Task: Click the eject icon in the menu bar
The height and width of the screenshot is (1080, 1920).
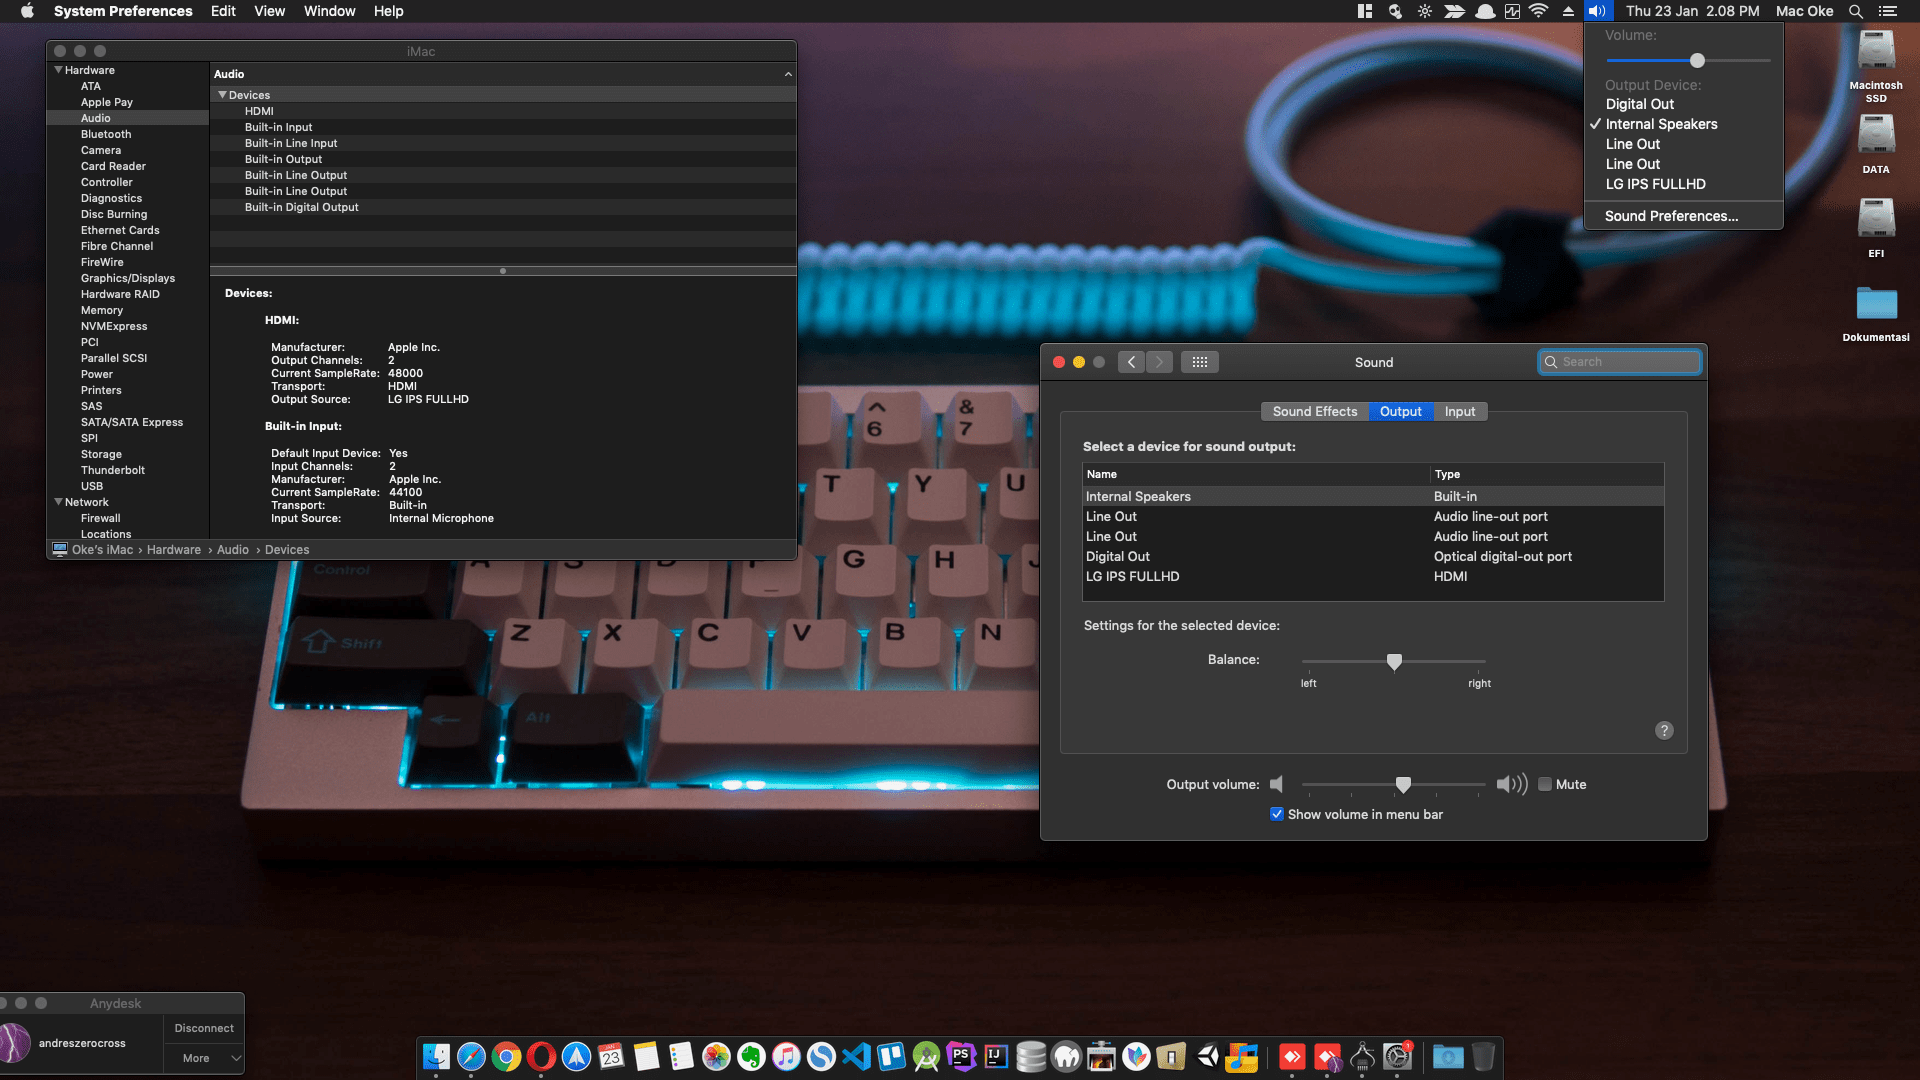Action: coord(1568,11)
